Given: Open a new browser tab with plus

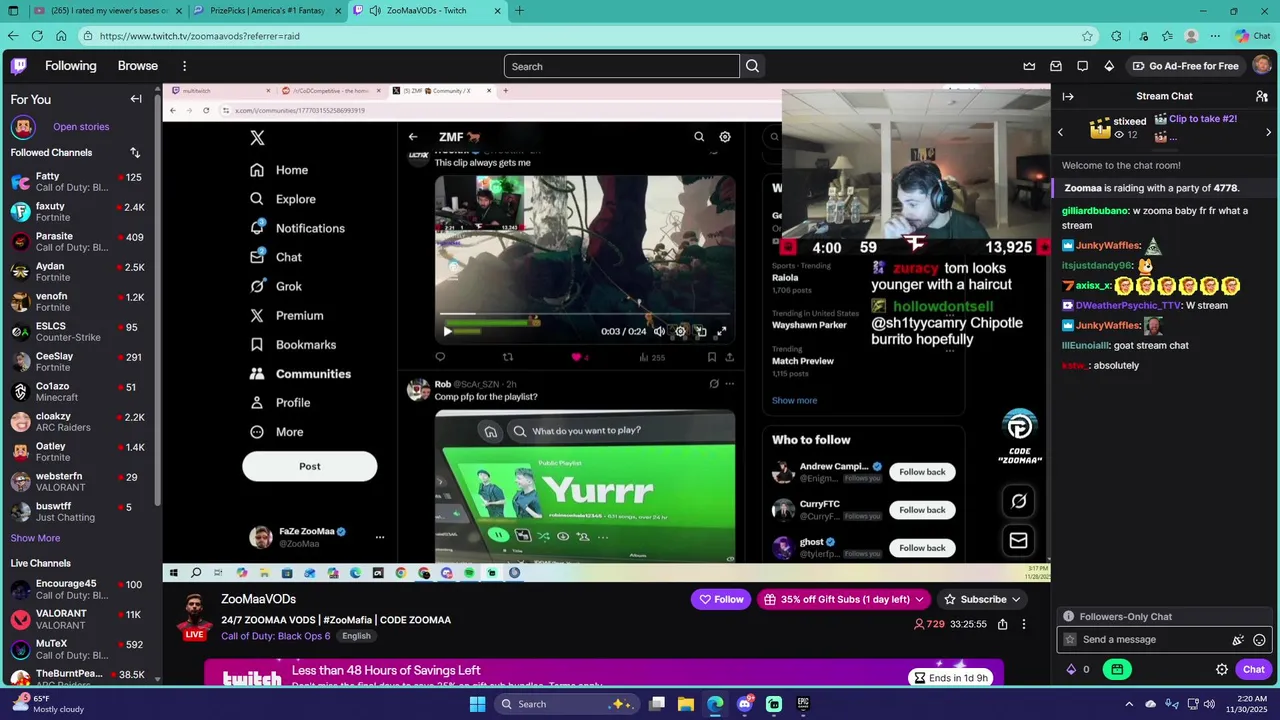Looking at the screenshot, I should tap(519, 11).
